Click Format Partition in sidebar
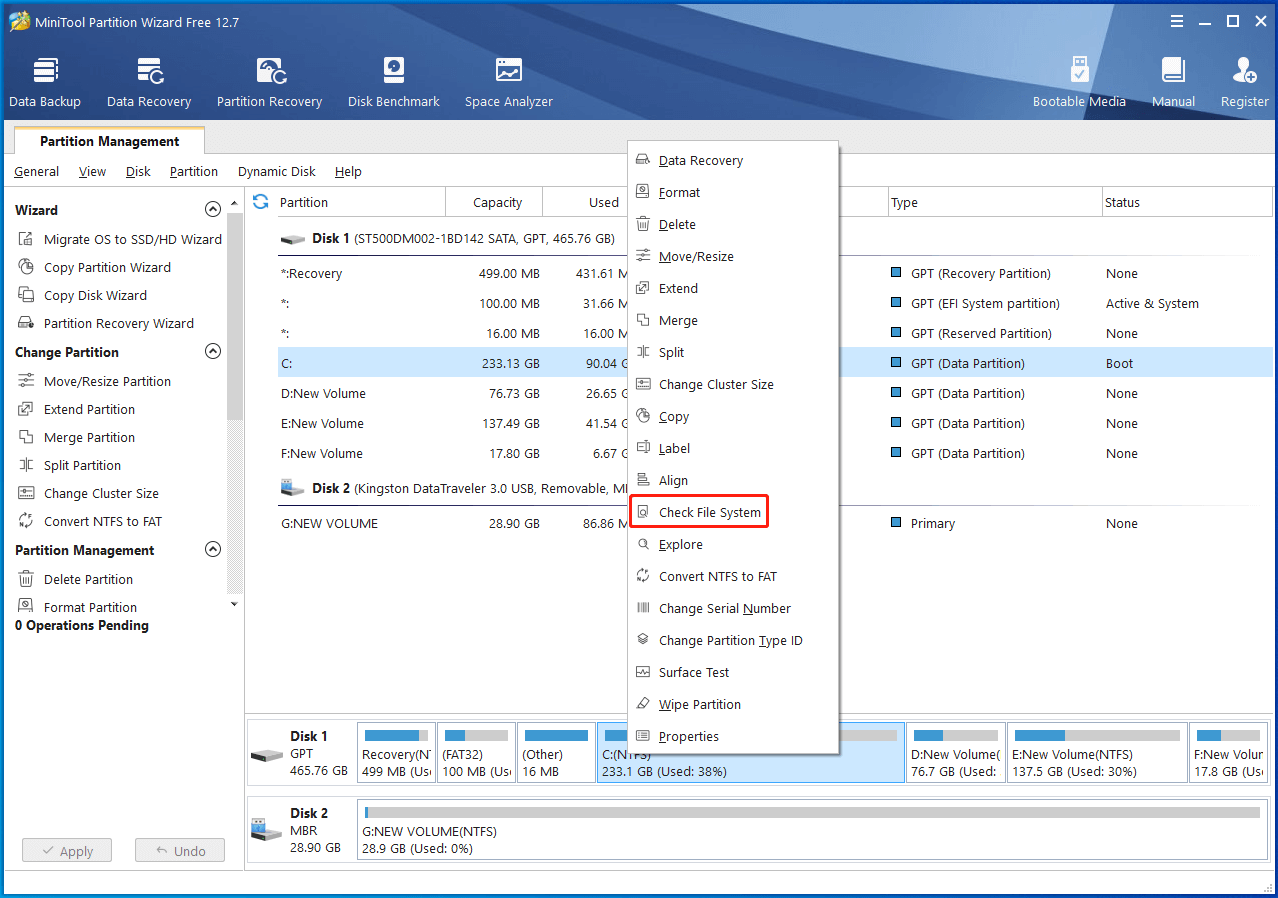 (x=77, y=607)
